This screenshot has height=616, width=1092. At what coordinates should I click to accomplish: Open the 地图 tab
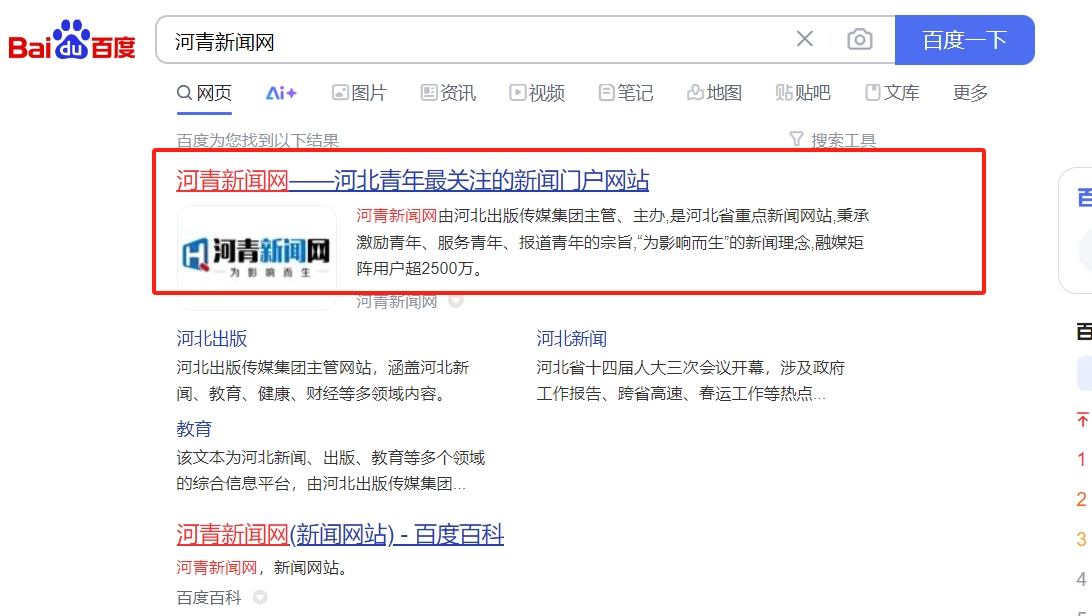coord(715,93)
